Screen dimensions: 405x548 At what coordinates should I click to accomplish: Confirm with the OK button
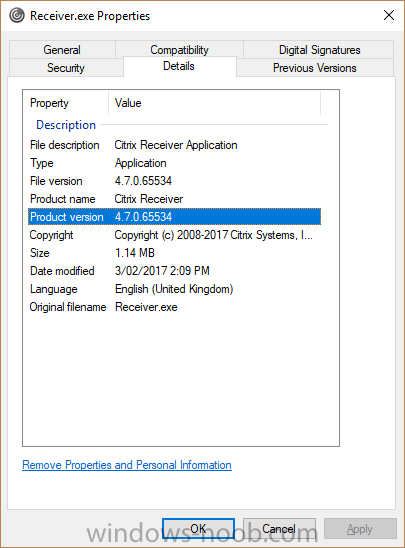coord(198,528)
